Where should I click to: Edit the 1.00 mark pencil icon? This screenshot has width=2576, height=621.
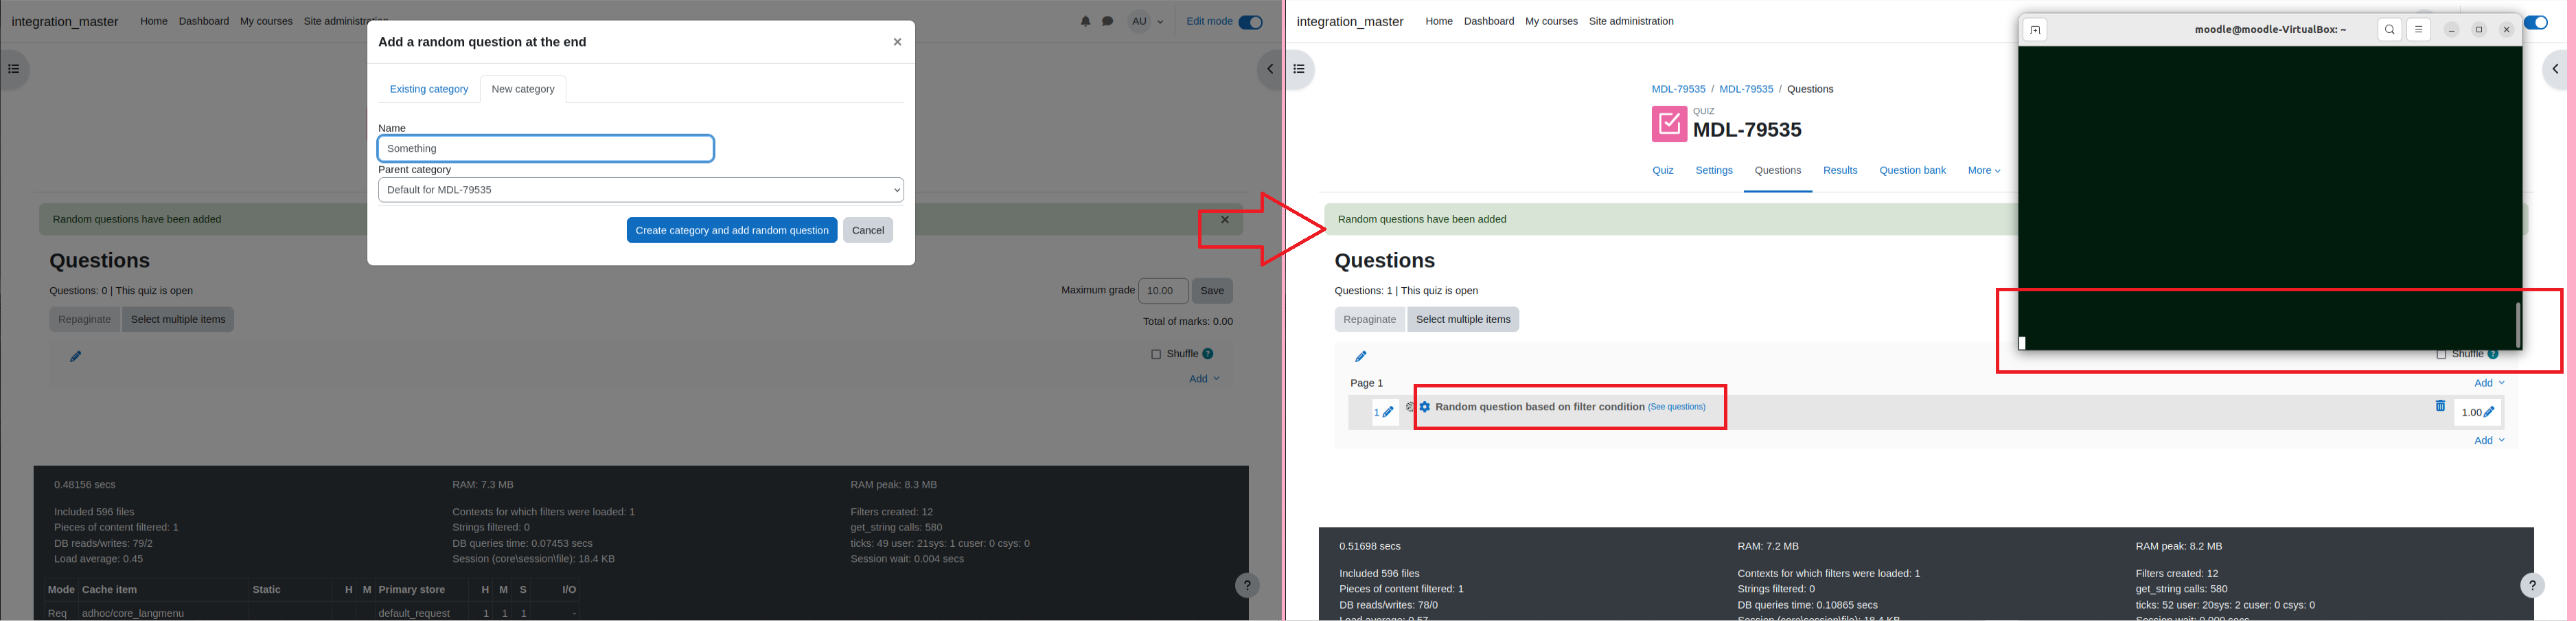point(2490,412)
